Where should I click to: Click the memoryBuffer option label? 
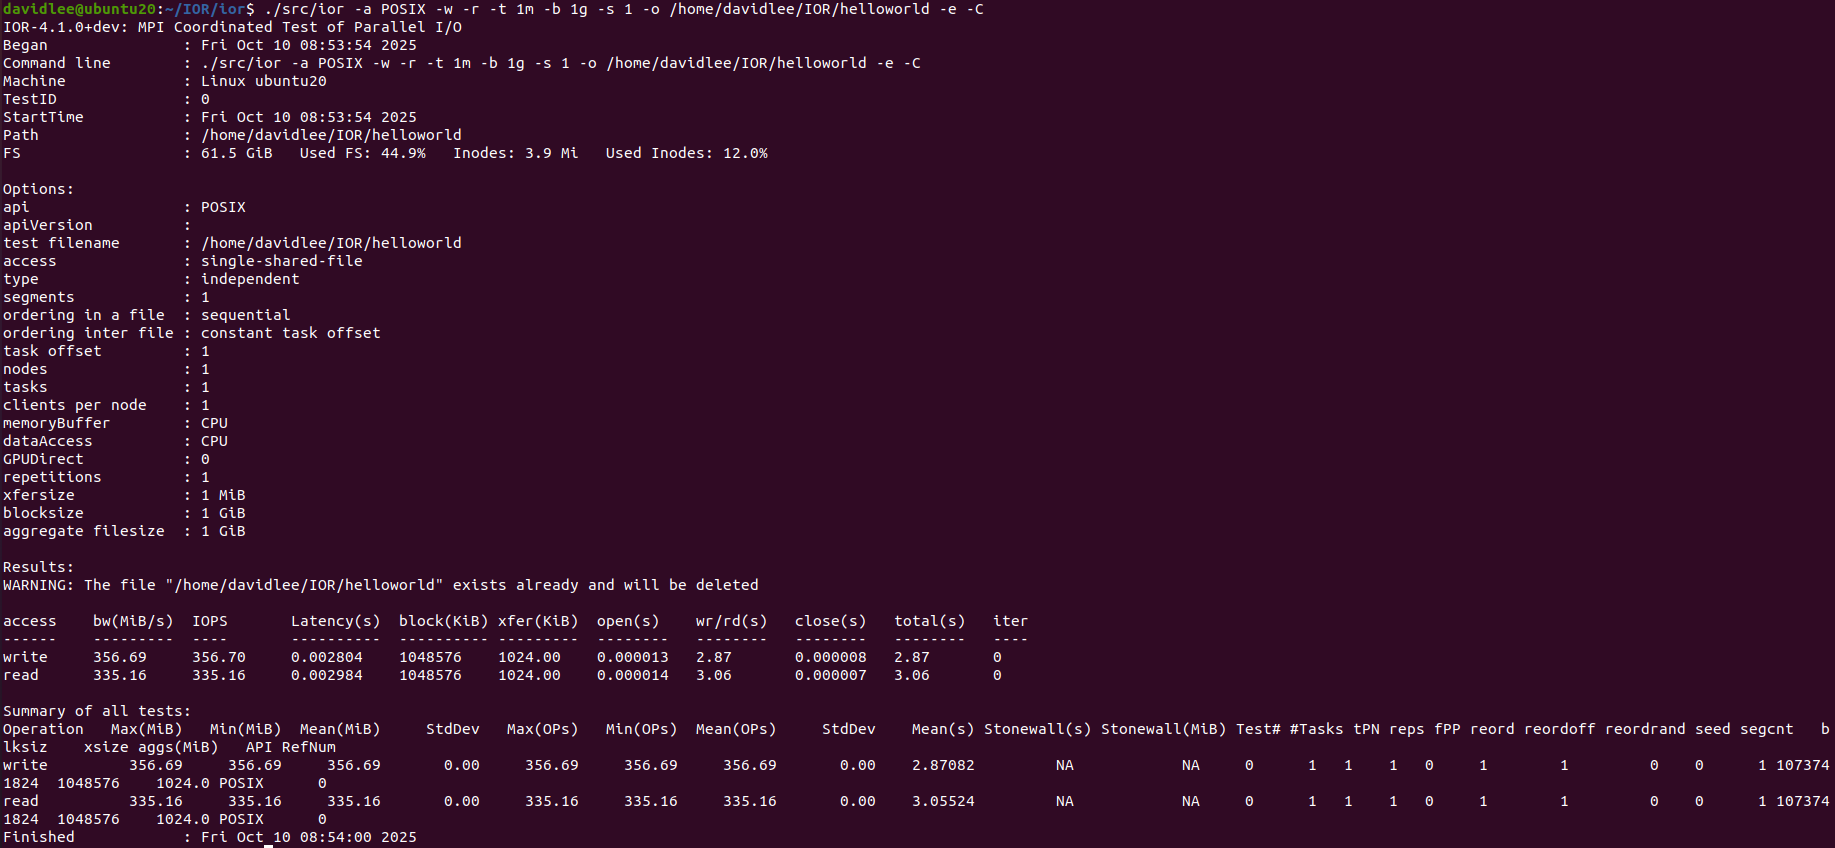(56, 423)
